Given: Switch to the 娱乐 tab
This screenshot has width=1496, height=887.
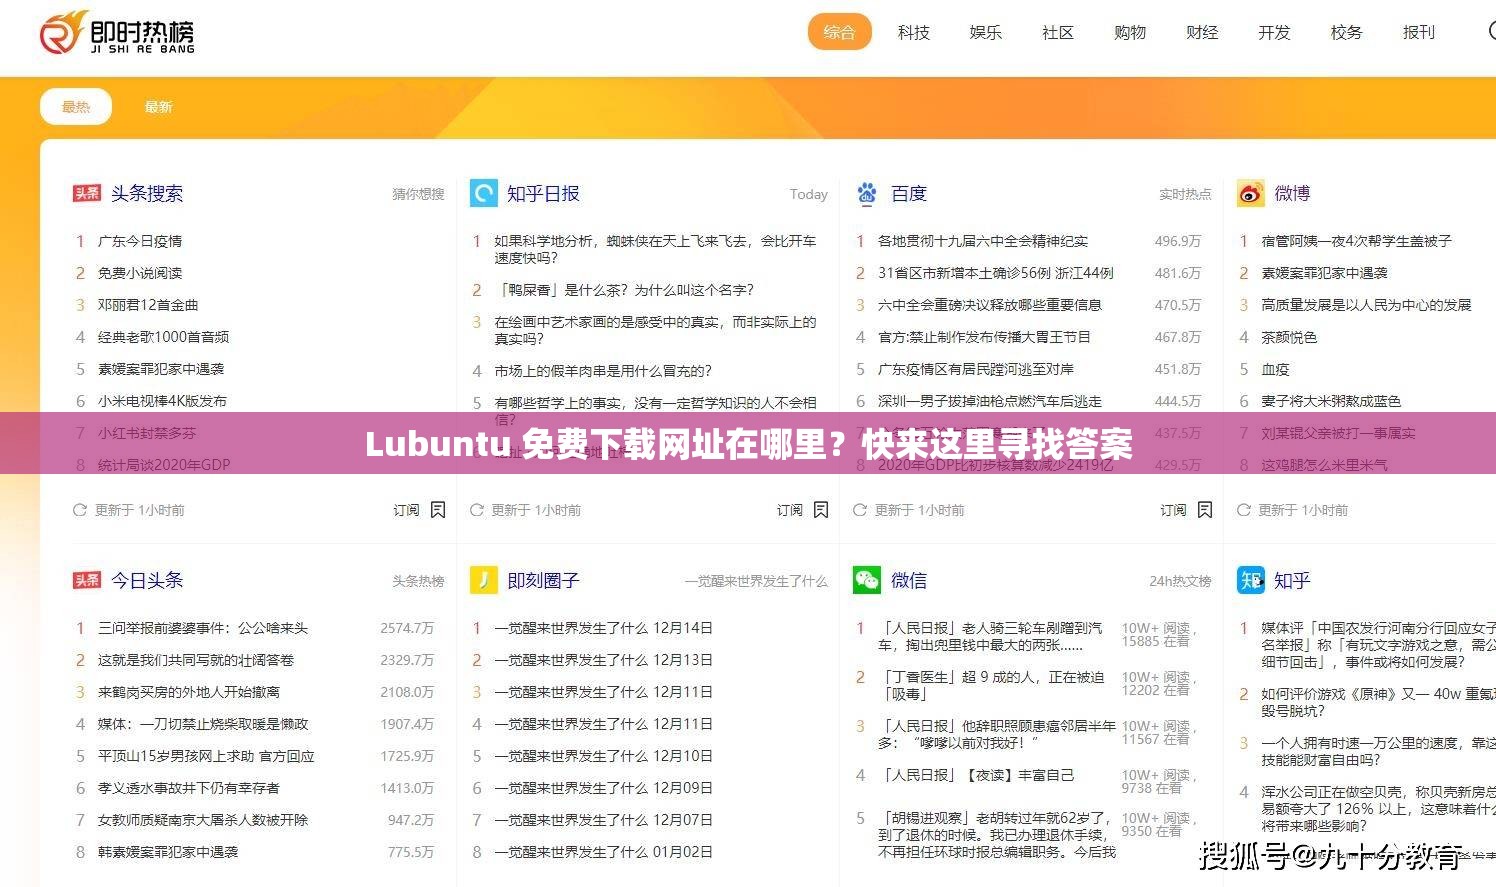Looking at the screenshot, I should tap(985, 32).
